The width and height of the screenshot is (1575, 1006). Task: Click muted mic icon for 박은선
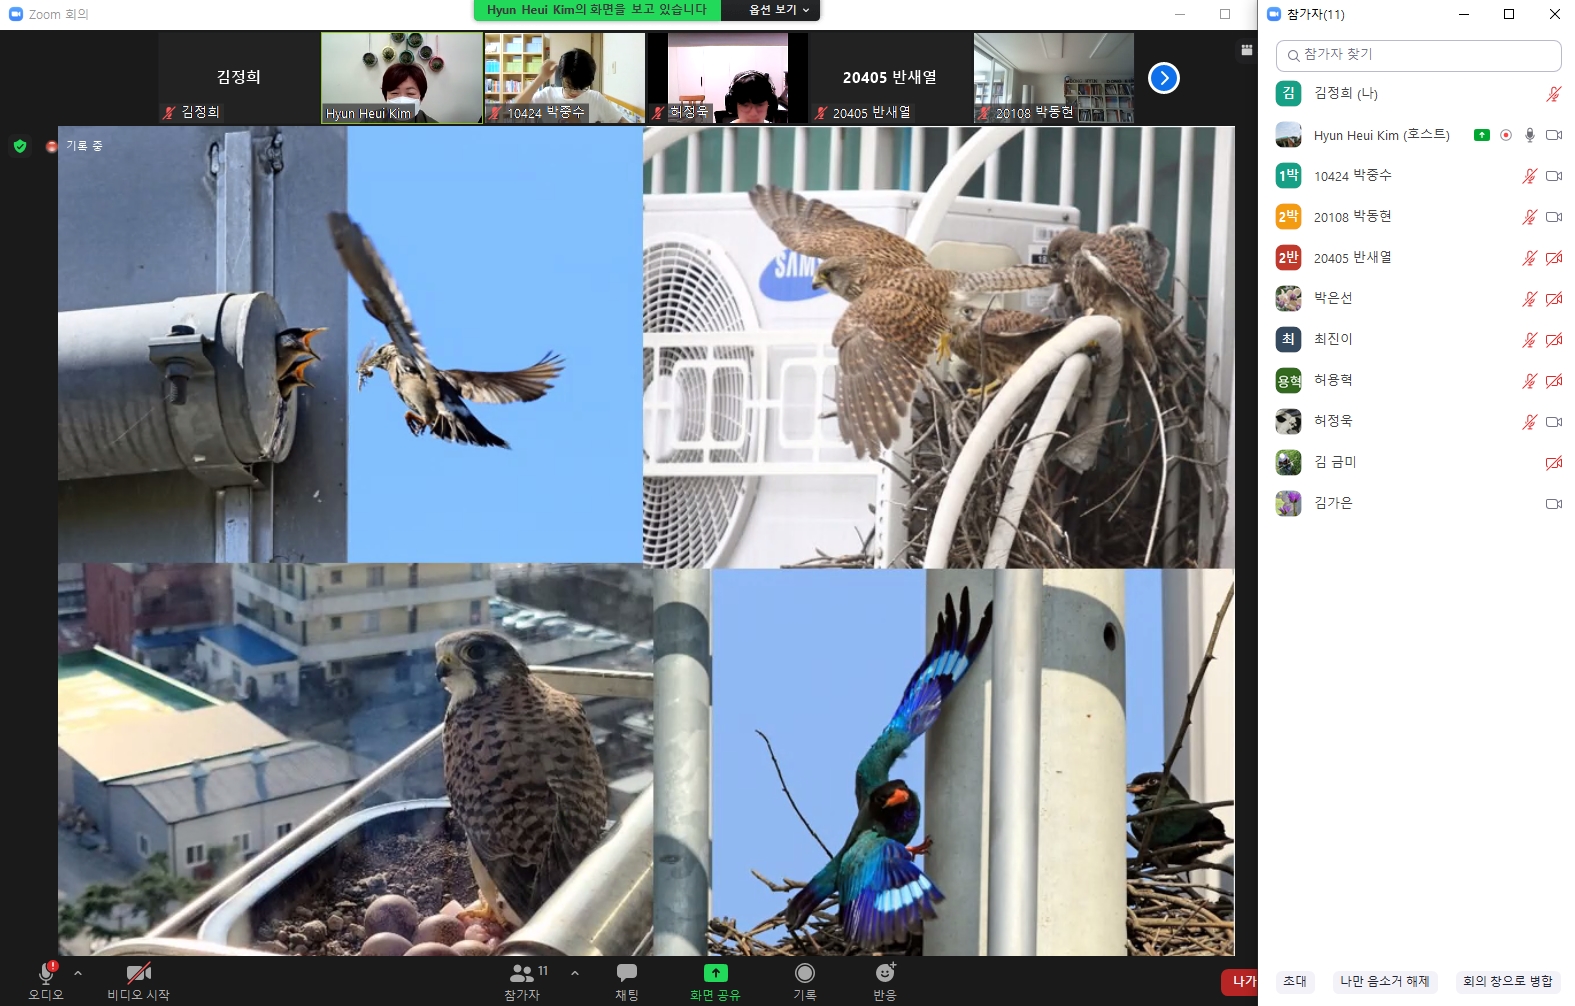pyautogui.click(x=1530, y=299)
